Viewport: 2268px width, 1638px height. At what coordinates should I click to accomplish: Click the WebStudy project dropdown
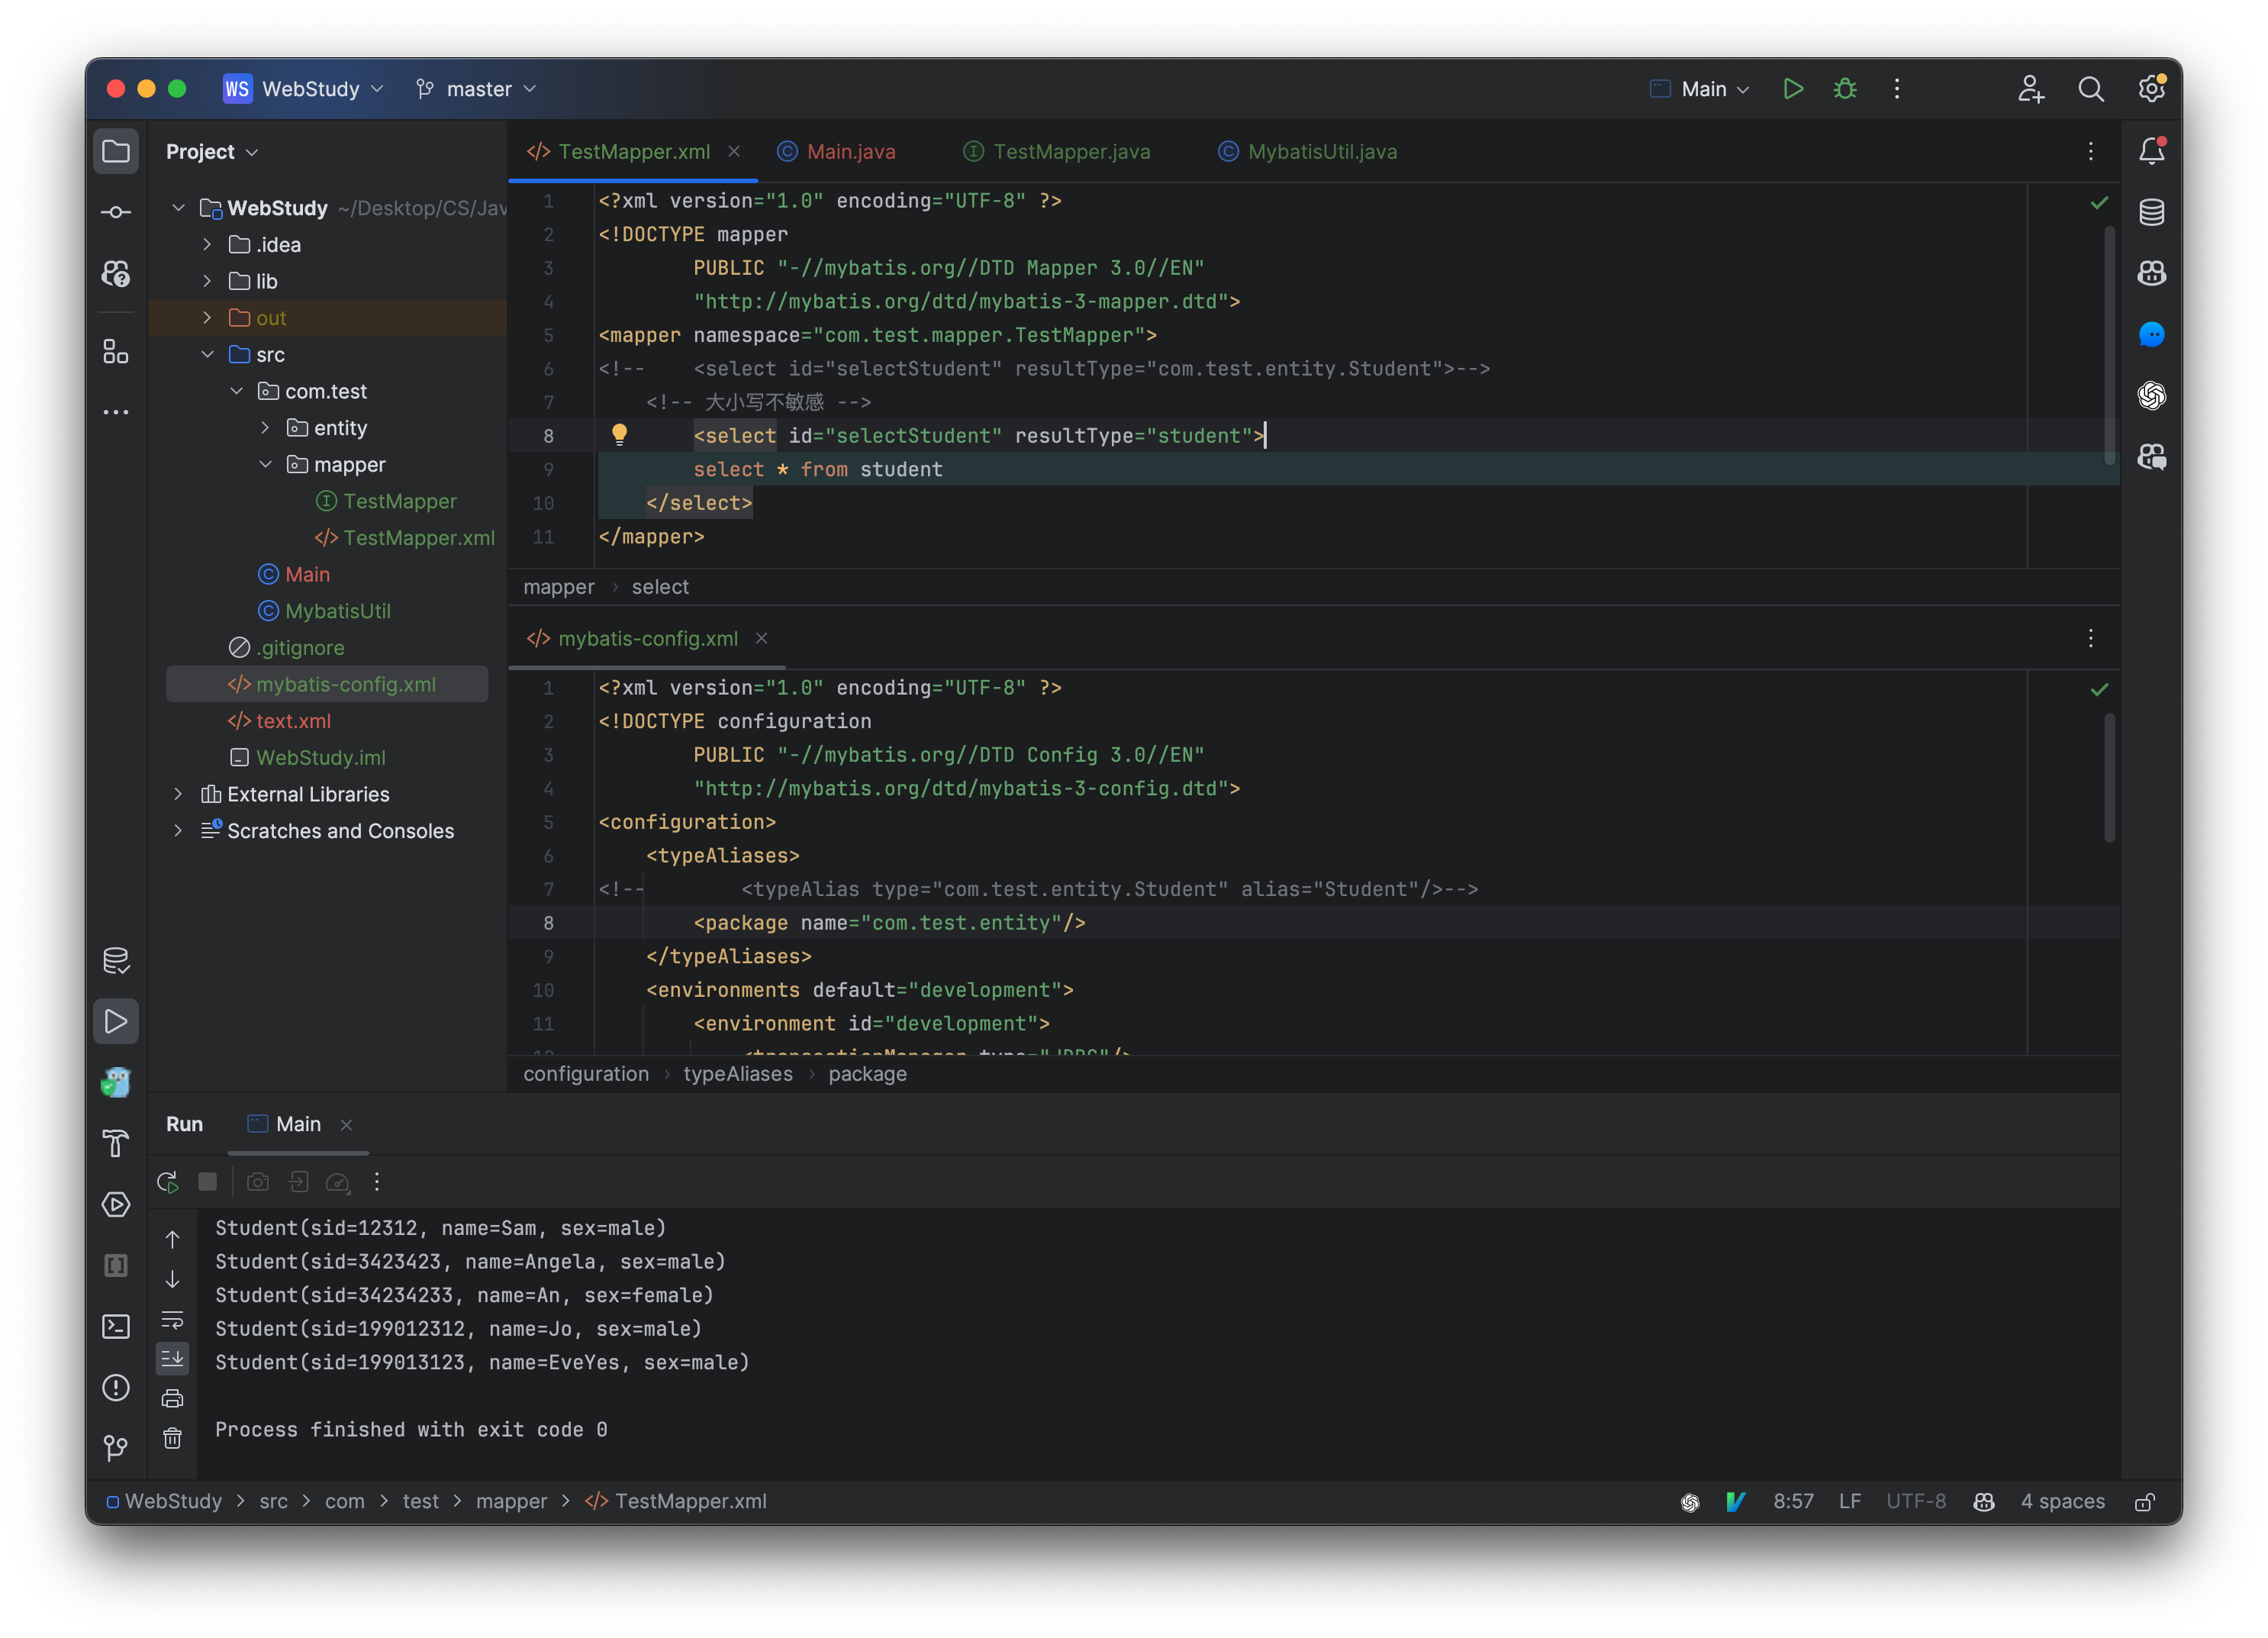[327, 88]
